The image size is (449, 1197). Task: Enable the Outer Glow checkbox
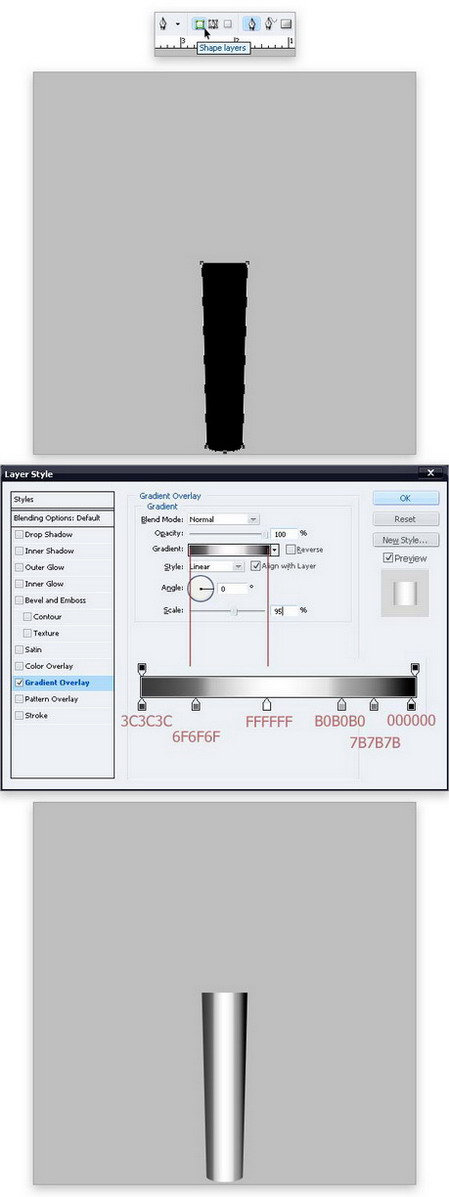tap(18, 567)
